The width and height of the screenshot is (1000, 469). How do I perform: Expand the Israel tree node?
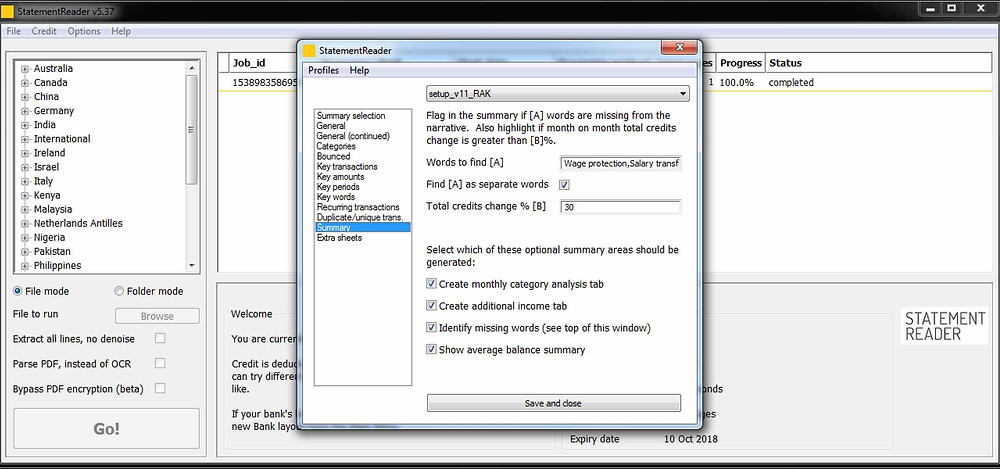coord(25,167)
